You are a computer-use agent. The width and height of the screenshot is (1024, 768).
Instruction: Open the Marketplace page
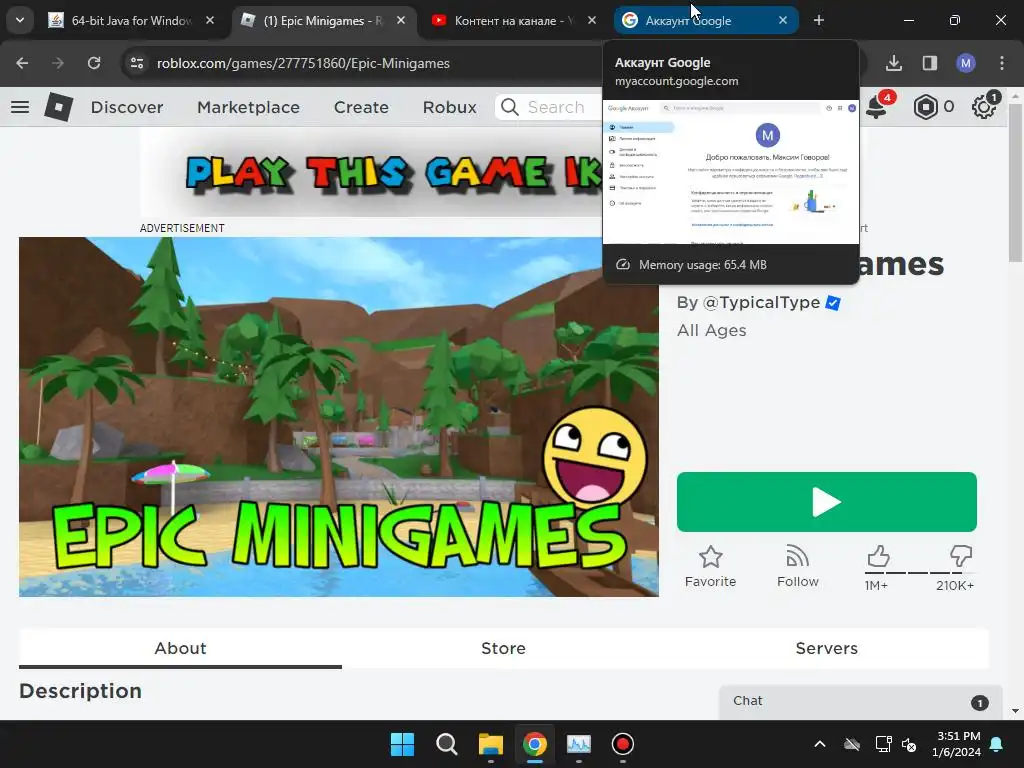248,107
